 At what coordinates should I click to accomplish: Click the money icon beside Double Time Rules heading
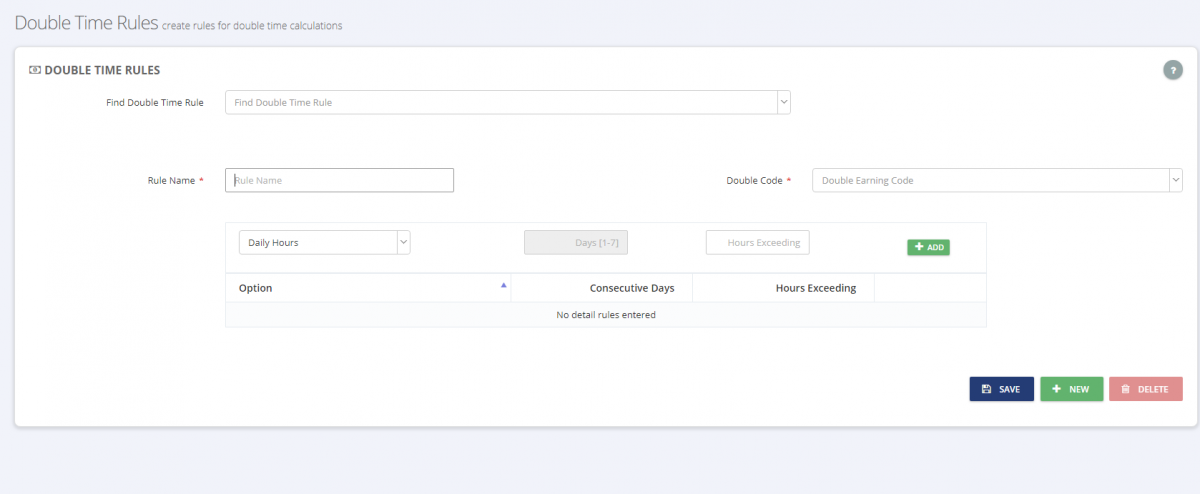(35, 70)
